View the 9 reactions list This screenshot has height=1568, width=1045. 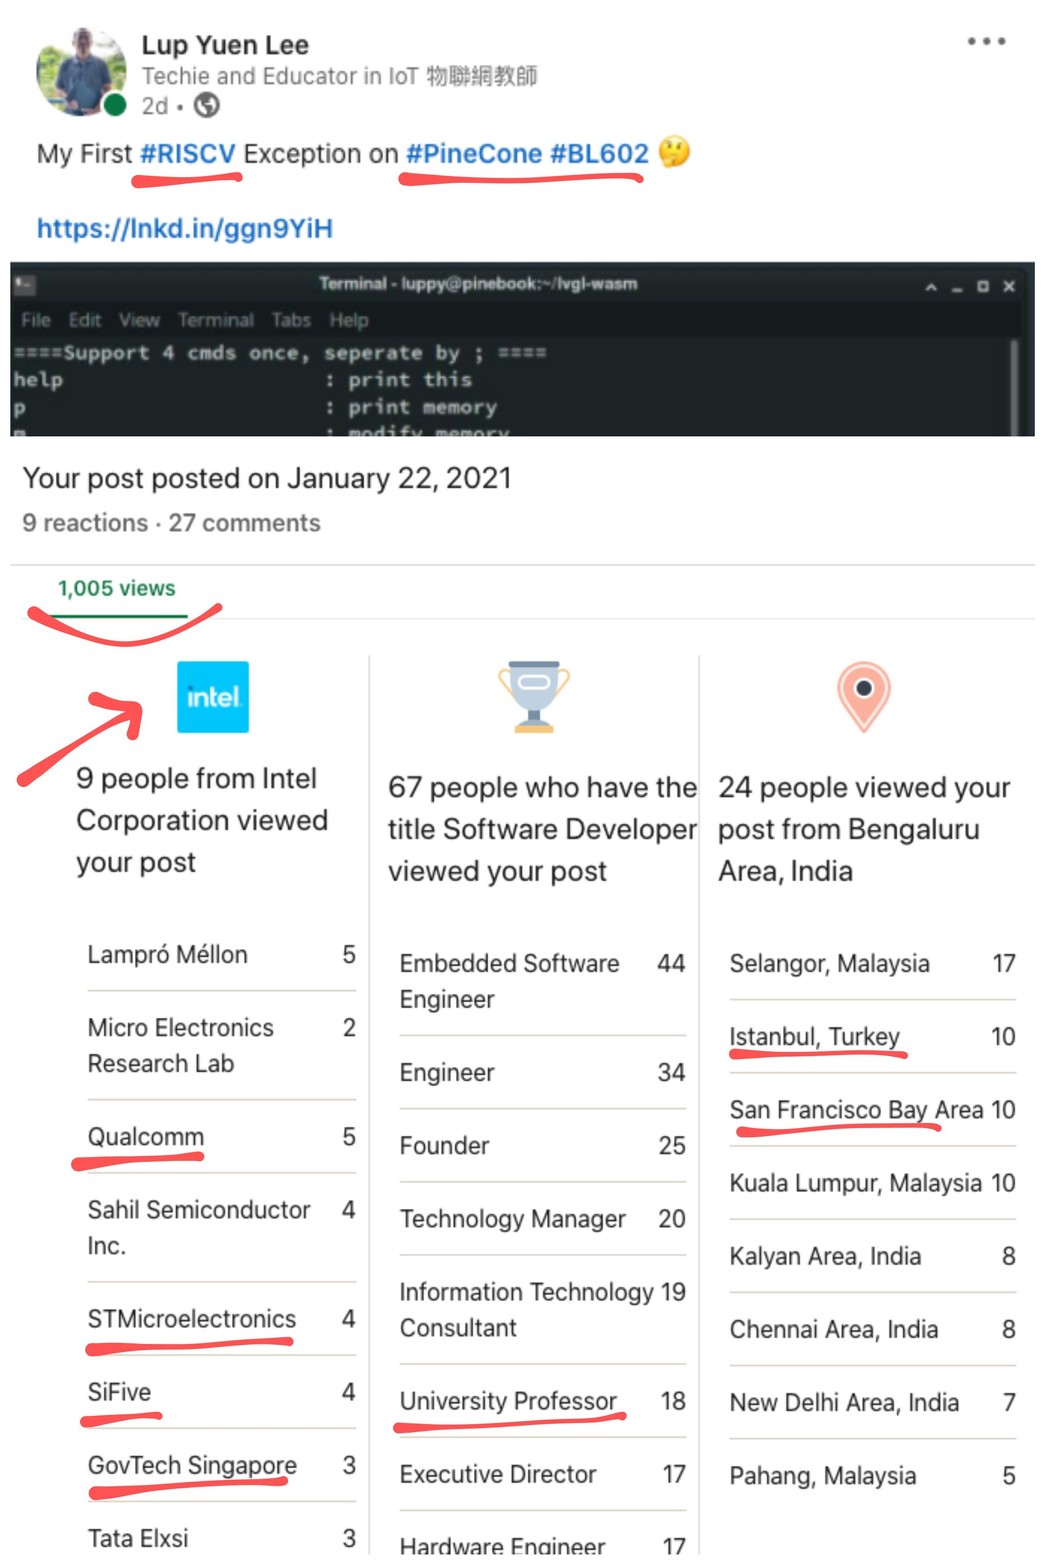tap(85, 523)
